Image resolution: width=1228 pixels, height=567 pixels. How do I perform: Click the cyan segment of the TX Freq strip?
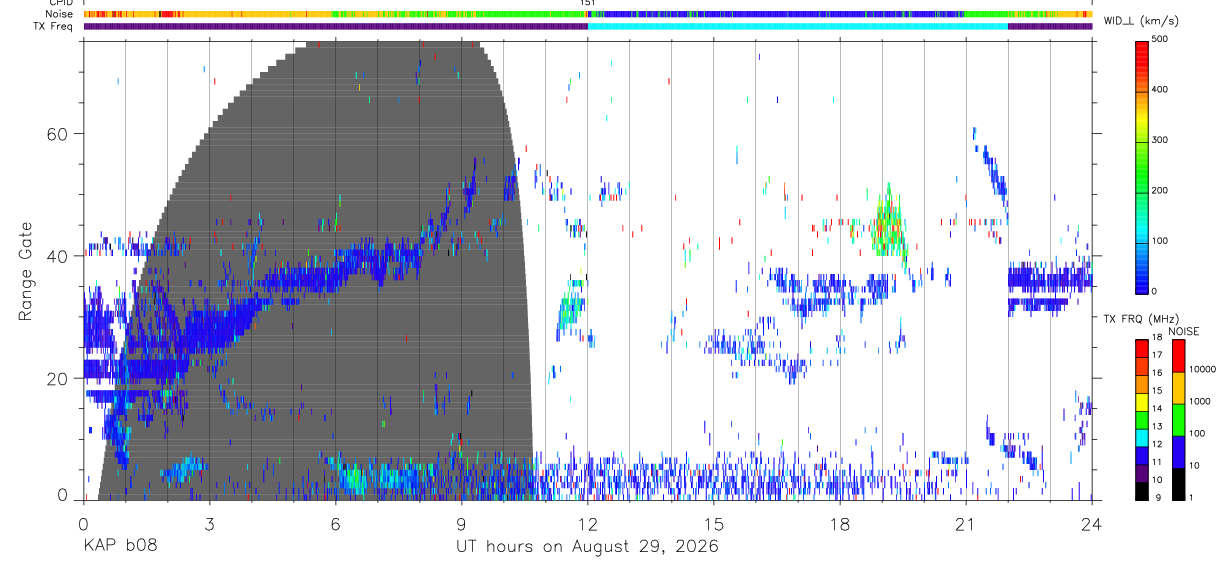[x=797, y=26]
